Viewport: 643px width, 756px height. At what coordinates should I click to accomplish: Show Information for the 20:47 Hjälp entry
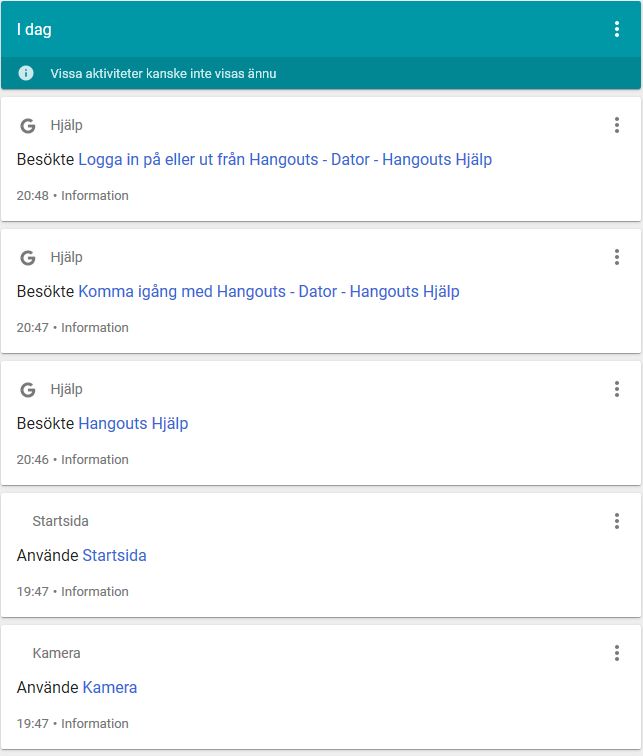94,328
